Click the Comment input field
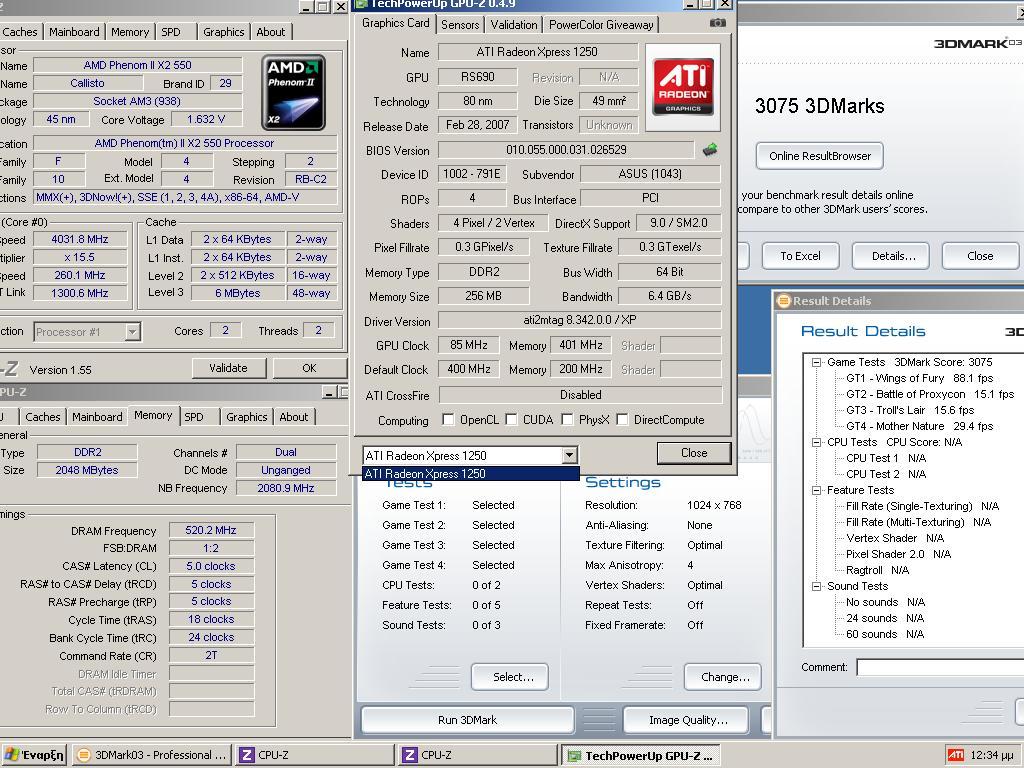The image size is (1024, 768). [940, 667]
